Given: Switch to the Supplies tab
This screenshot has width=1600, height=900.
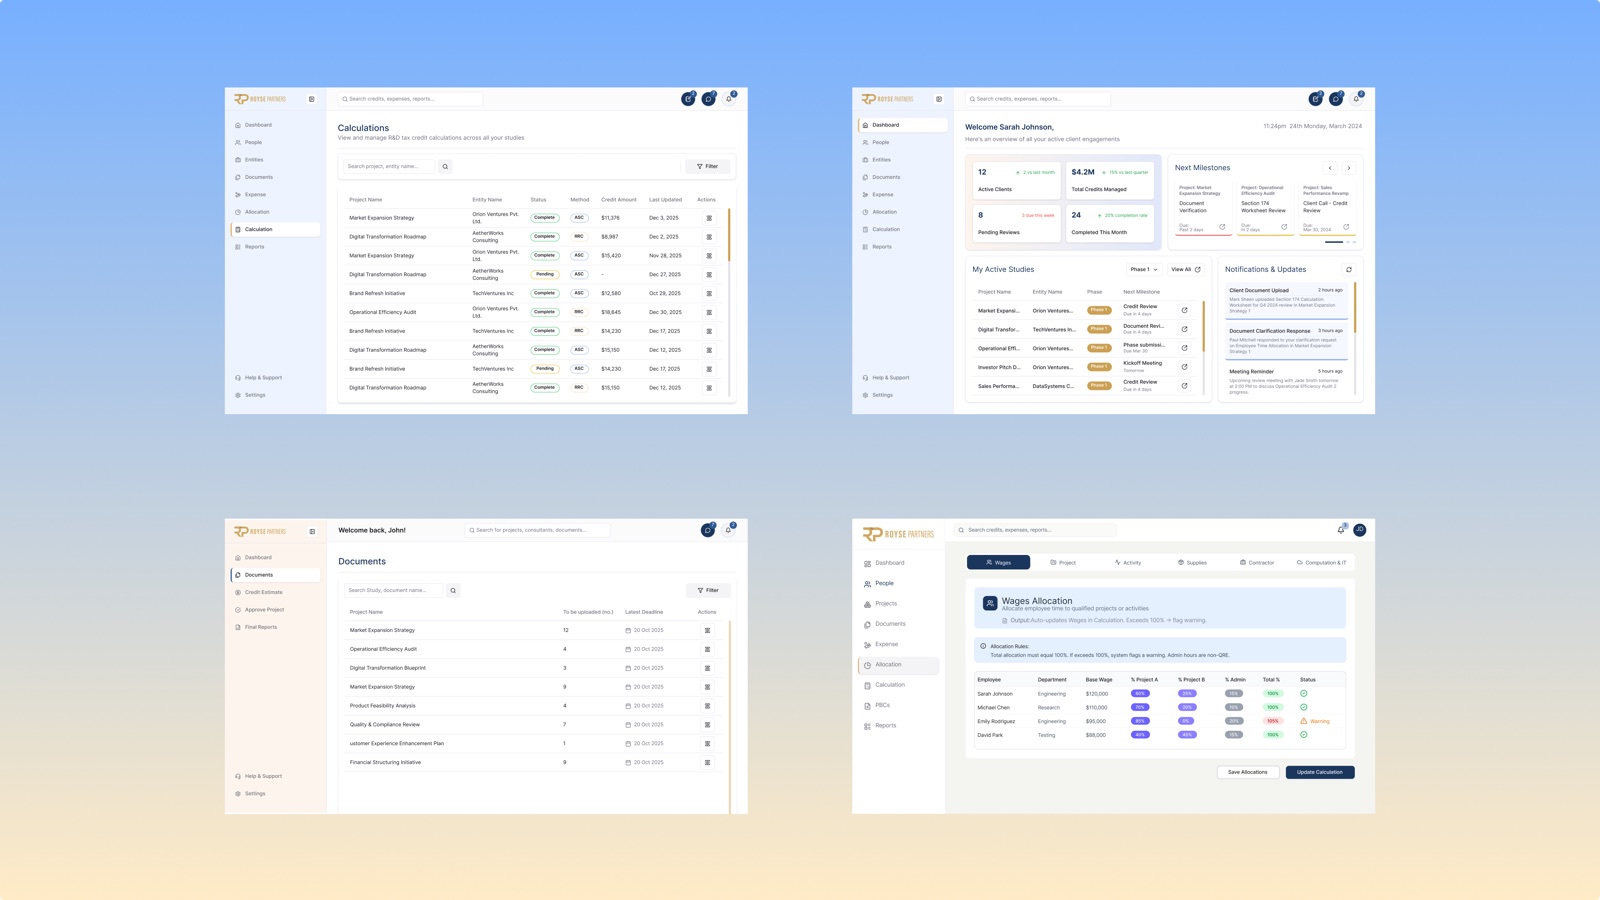Looking at the screenshot, I should point(1192,562).
